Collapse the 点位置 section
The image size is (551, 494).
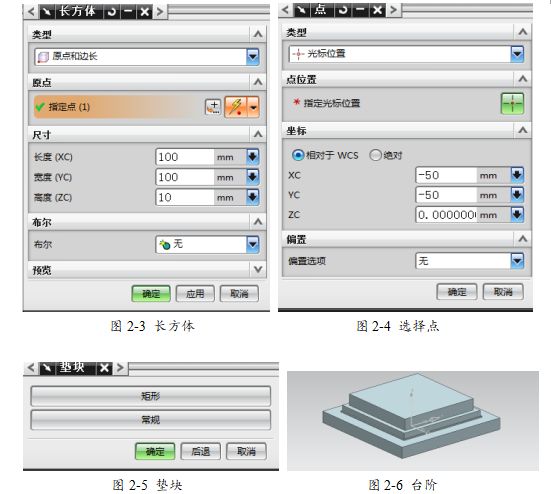pos(523,79)
